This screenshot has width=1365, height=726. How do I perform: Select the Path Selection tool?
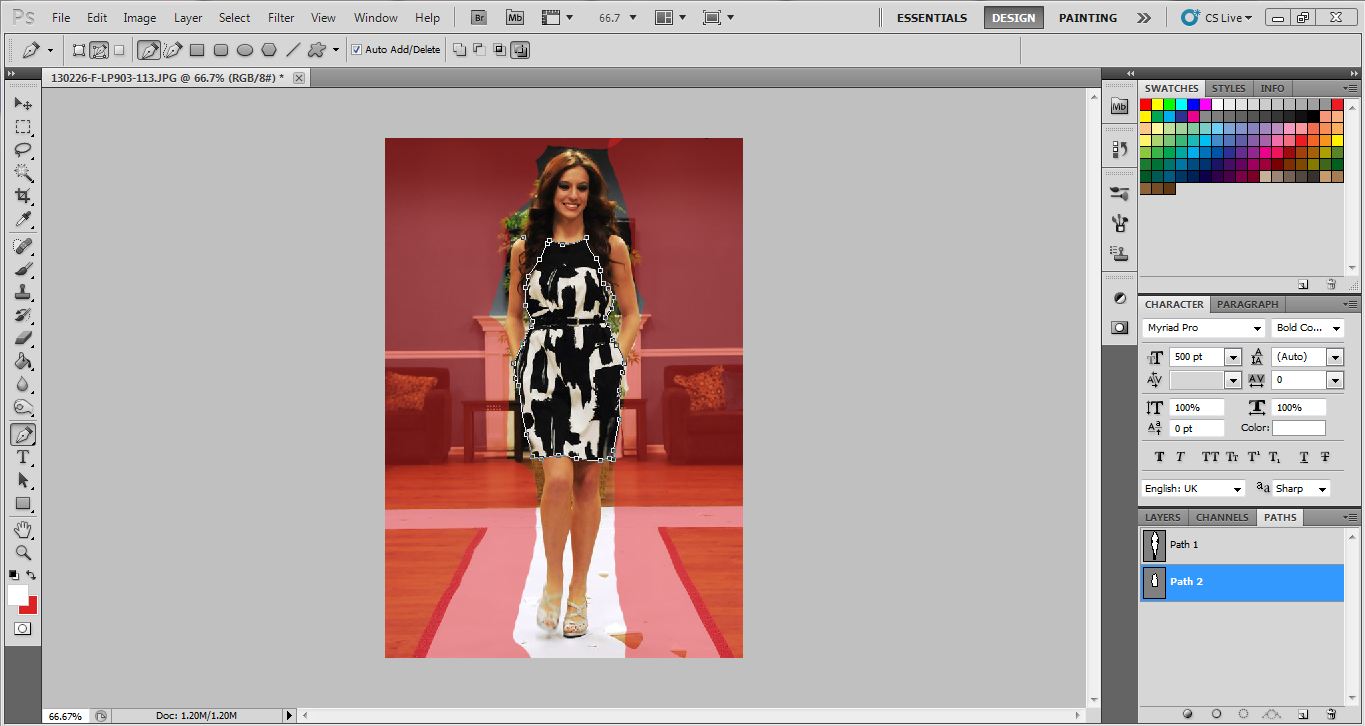pyautogui.click(x=22, y=480)
